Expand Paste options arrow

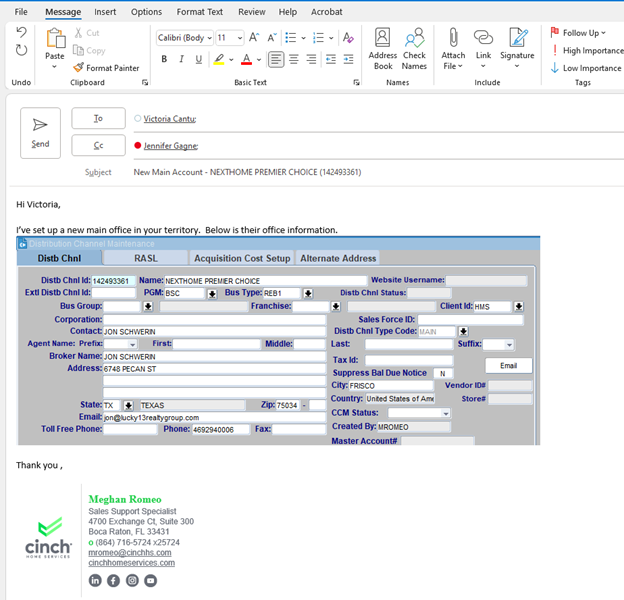click(x=55, y=66)
